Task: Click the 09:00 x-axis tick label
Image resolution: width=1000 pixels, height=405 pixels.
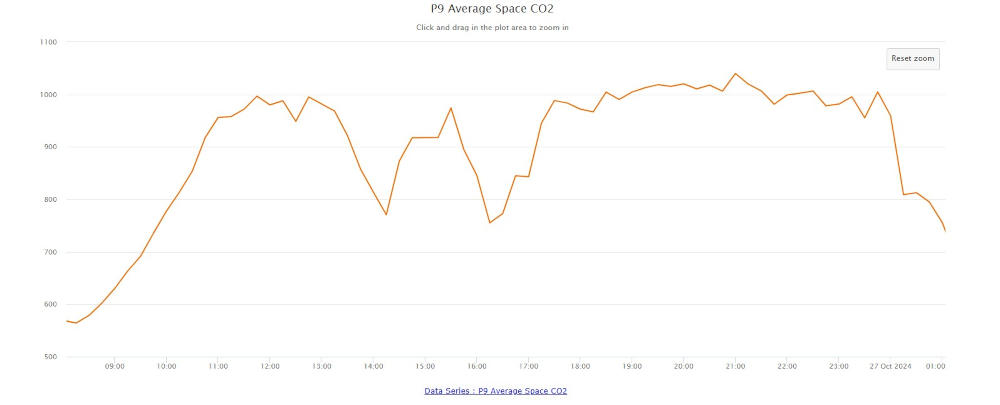Action: pos(115,367)
